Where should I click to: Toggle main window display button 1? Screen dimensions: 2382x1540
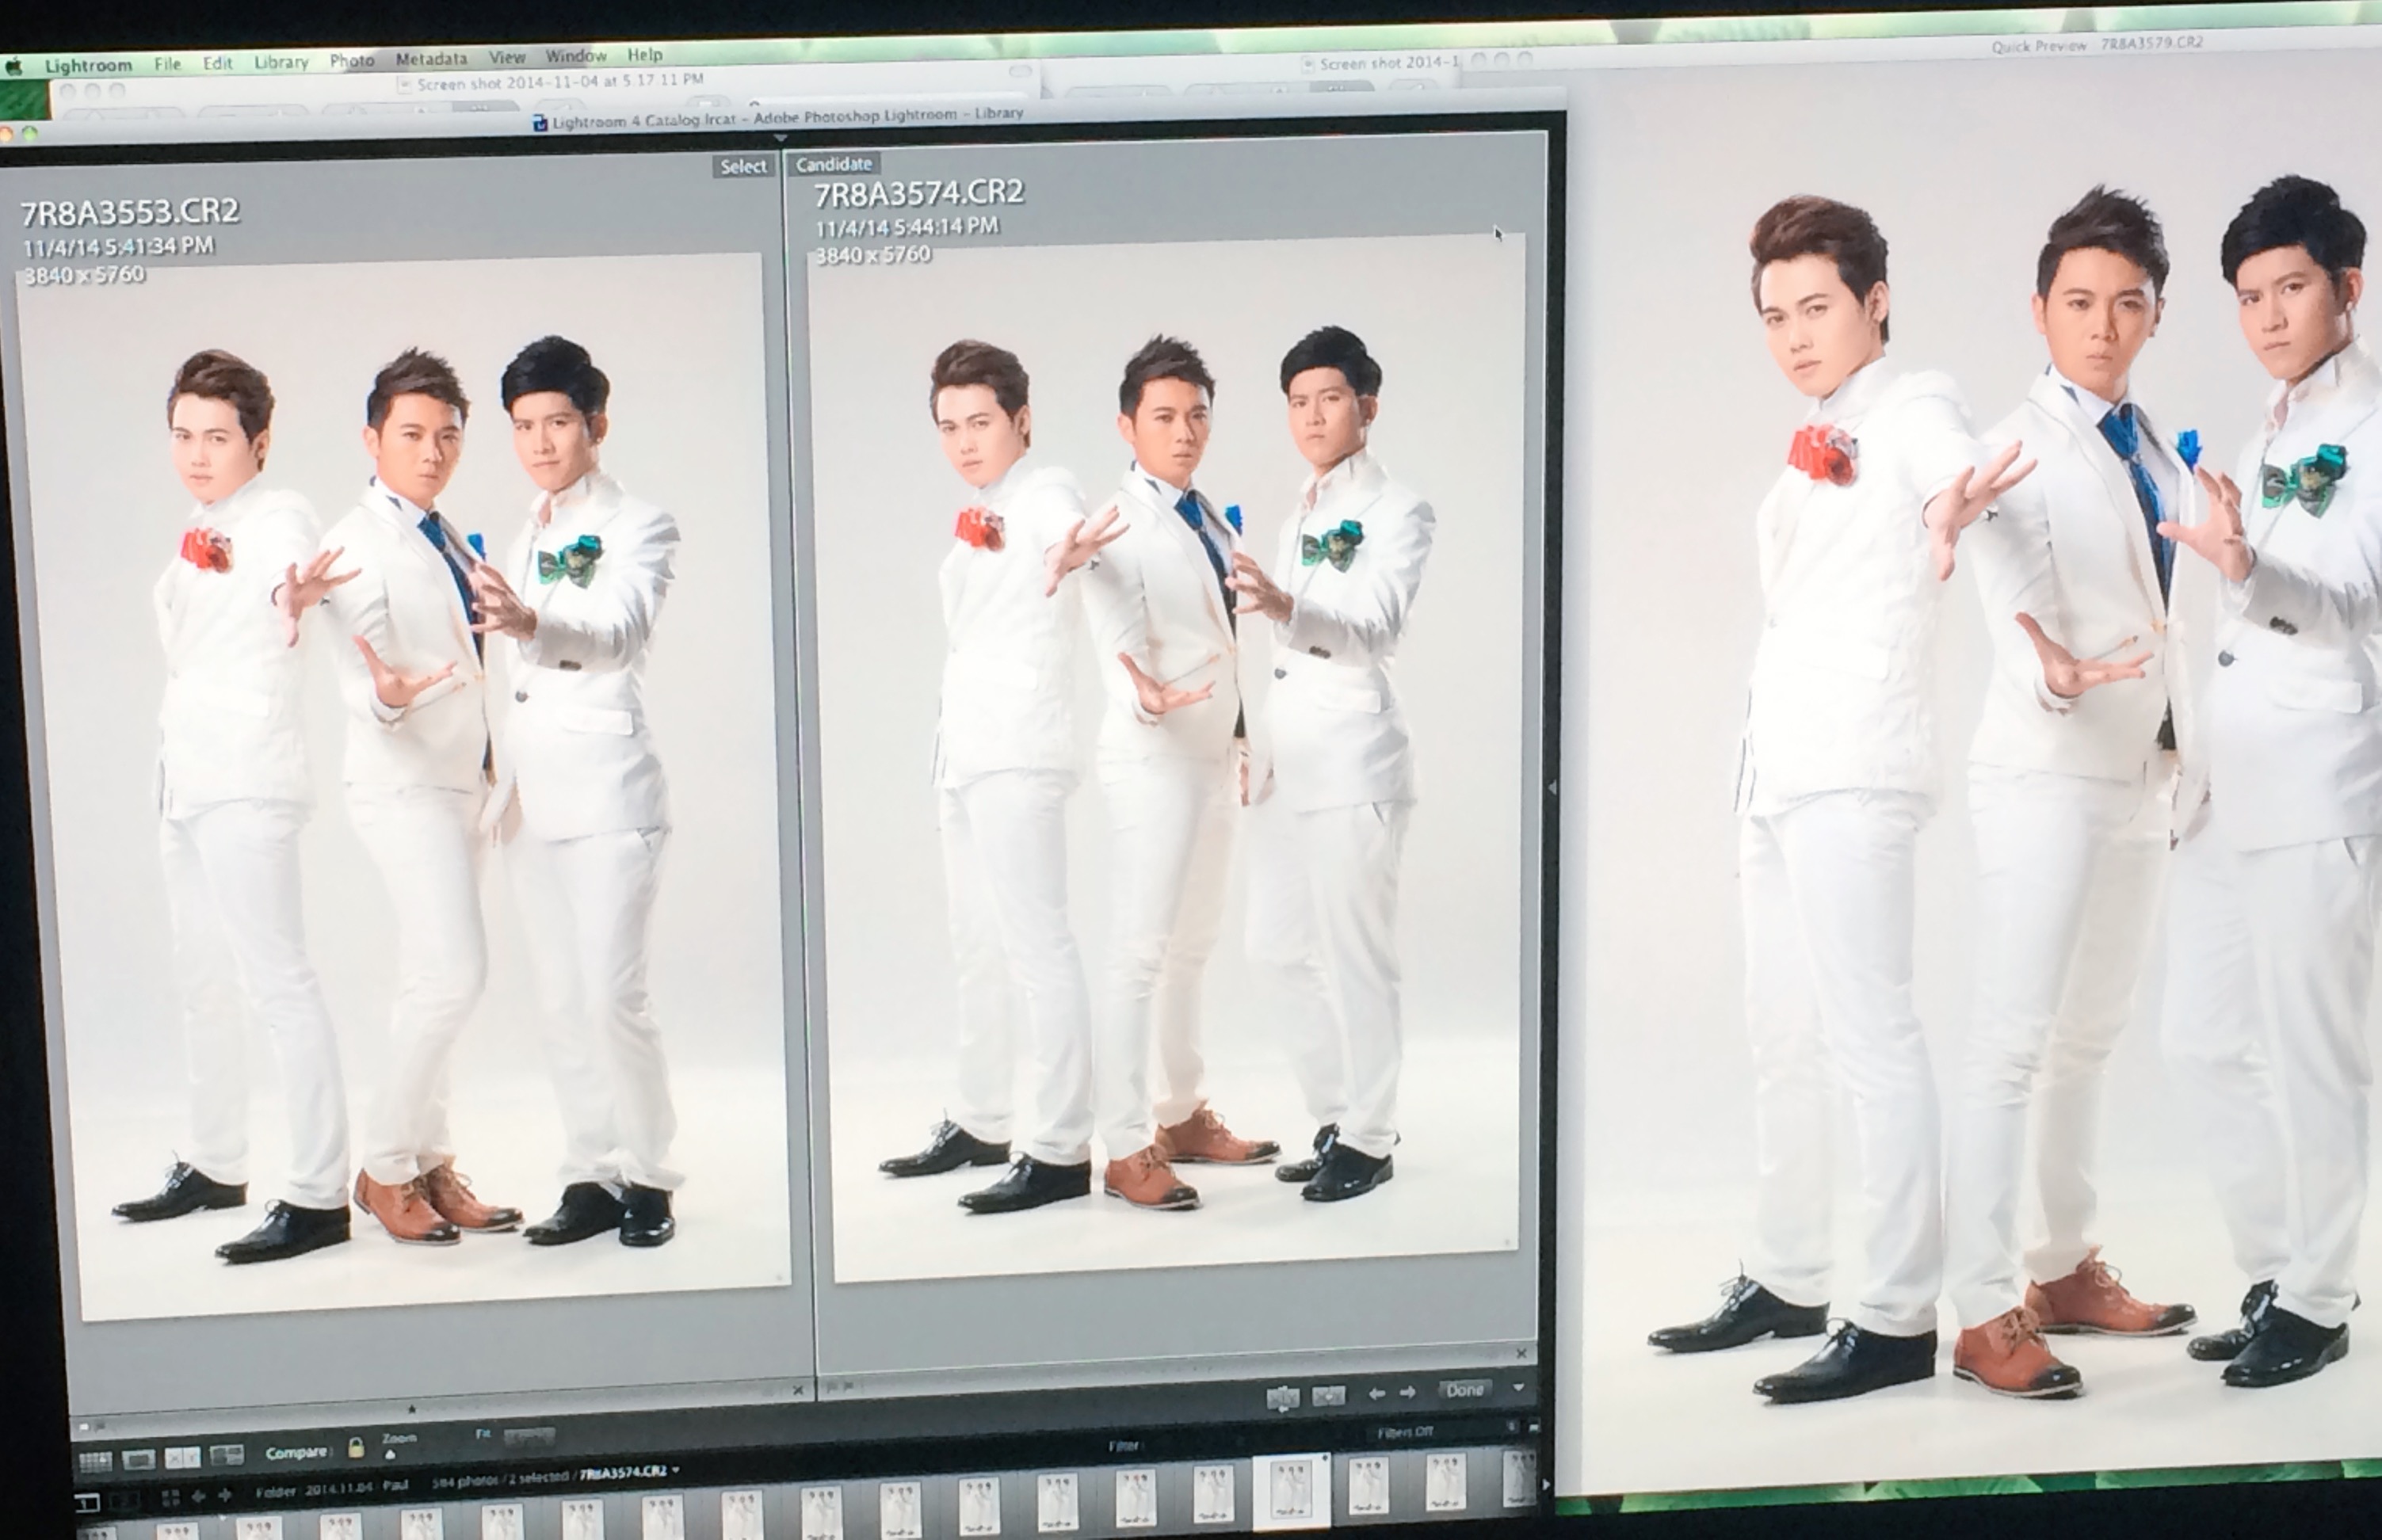(x=88, y=1502)
